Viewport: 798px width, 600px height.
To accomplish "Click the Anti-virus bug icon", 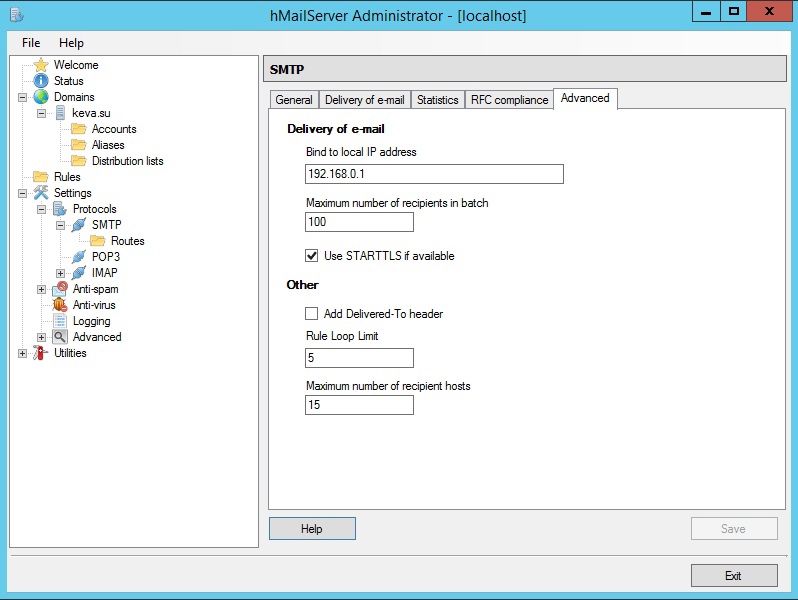I will coord(60,305).
